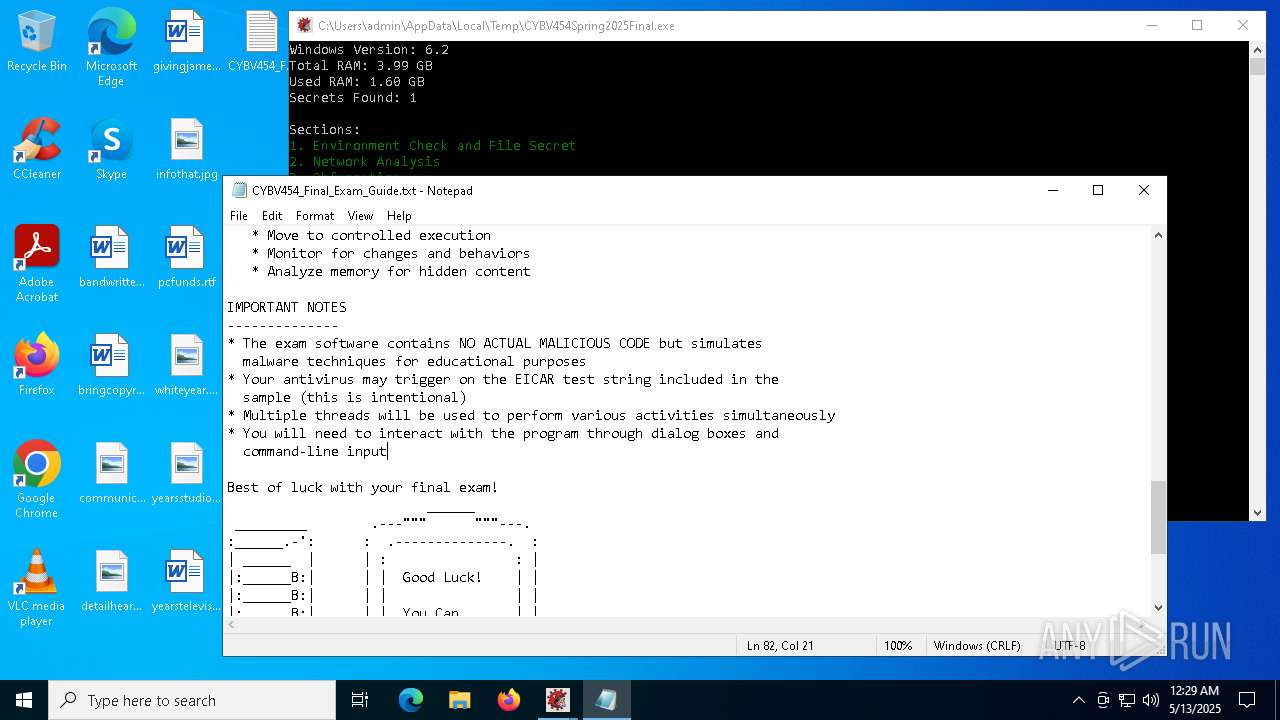The width and height of the screenshot is (1280, 720).
Task: Click '1. Environment Check and File Secret' line
Action: click(x=433, y=145)
